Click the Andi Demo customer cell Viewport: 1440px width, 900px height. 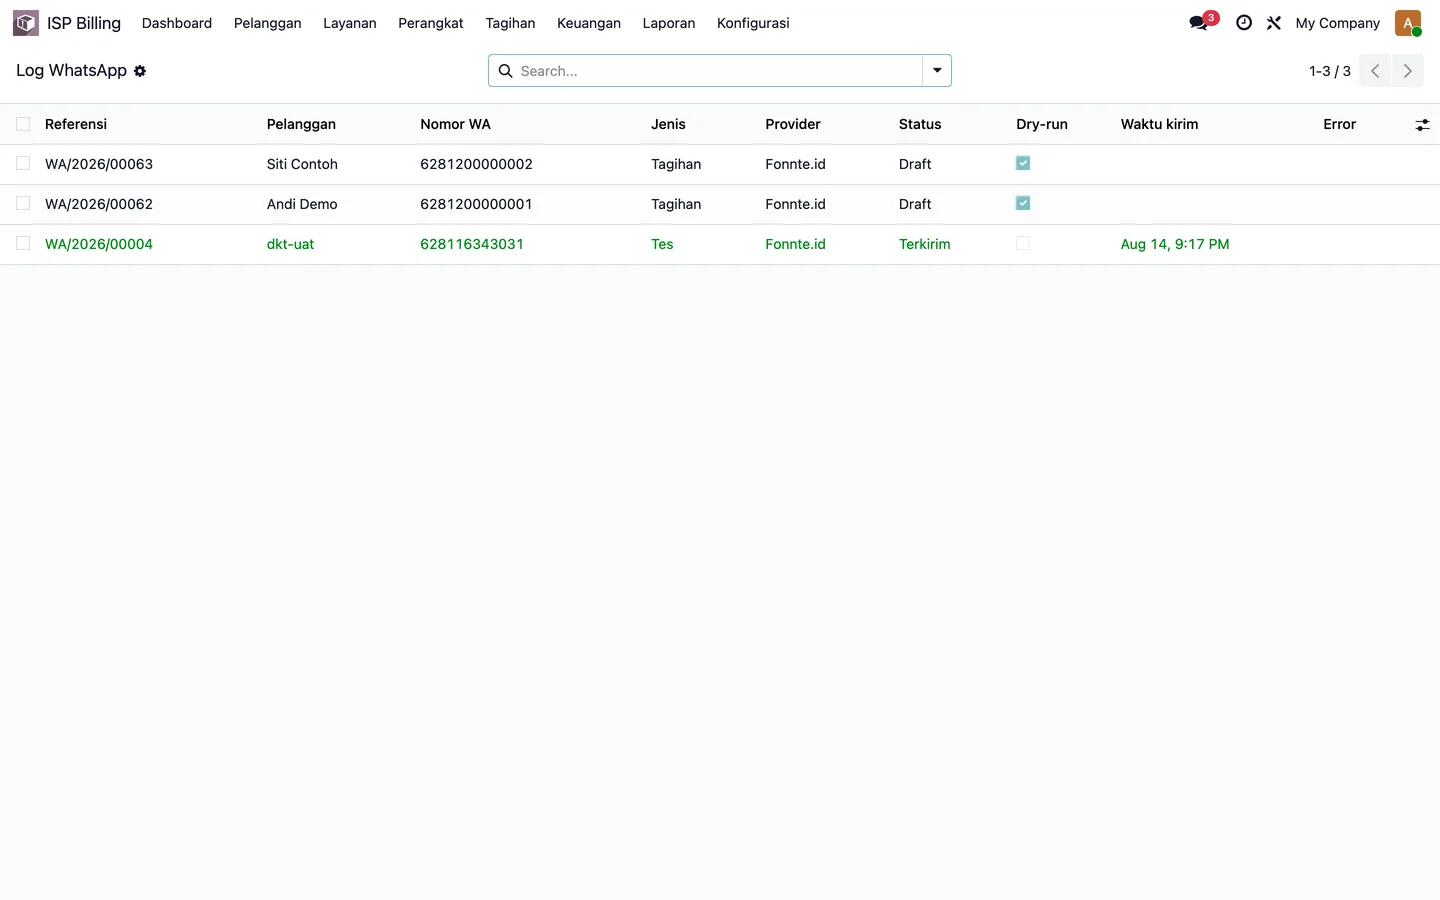click(x=302, y=204)
